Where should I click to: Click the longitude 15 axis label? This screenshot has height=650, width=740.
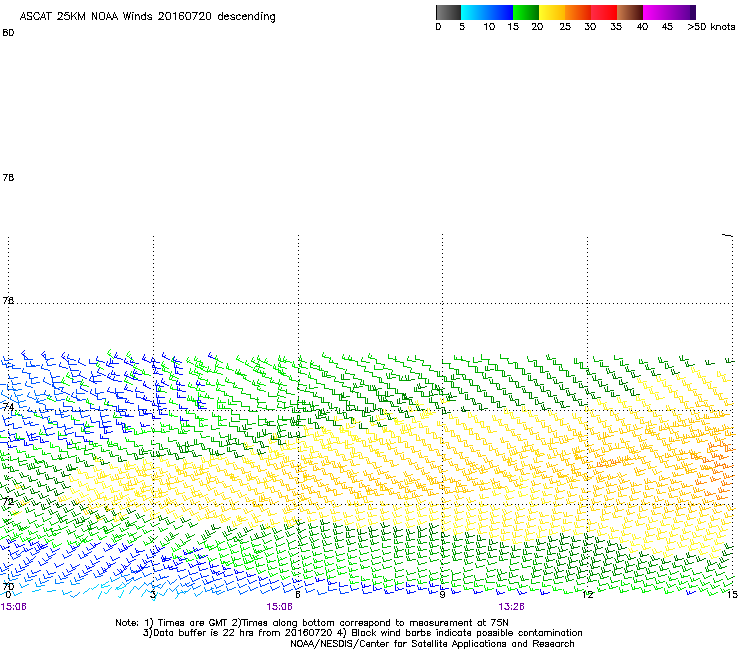732,595
